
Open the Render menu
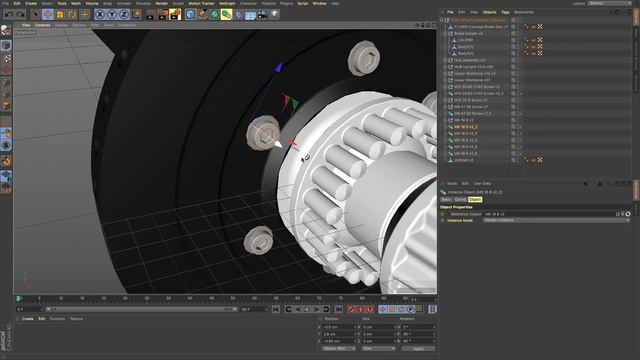tap(162, 3)
